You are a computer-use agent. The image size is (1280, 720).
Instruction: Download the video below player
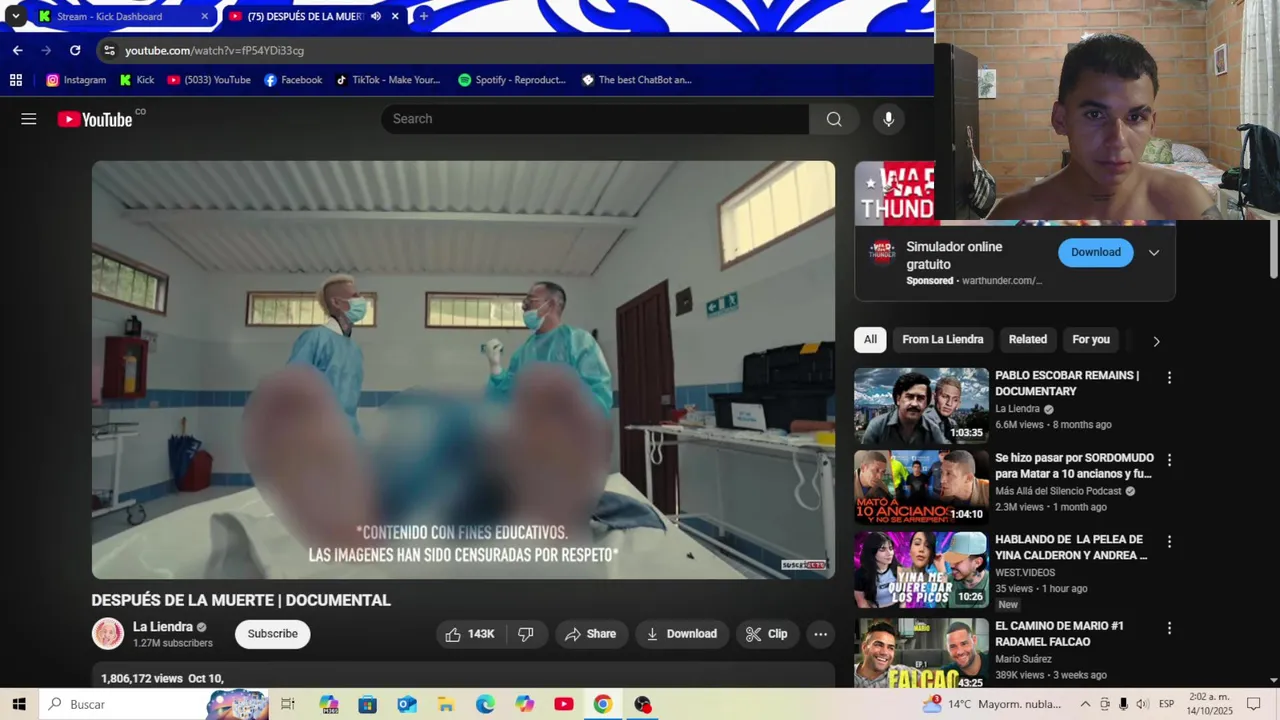tap(681, 634)
